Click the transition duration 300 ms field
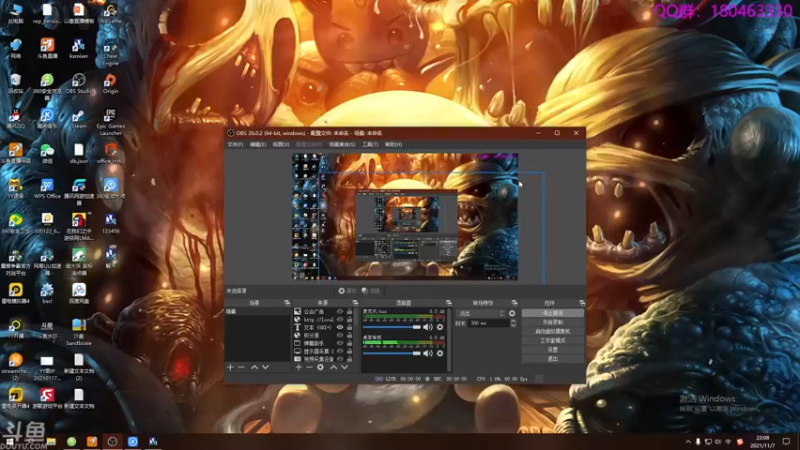Screen dimensions: 800x450 (488, 323)
